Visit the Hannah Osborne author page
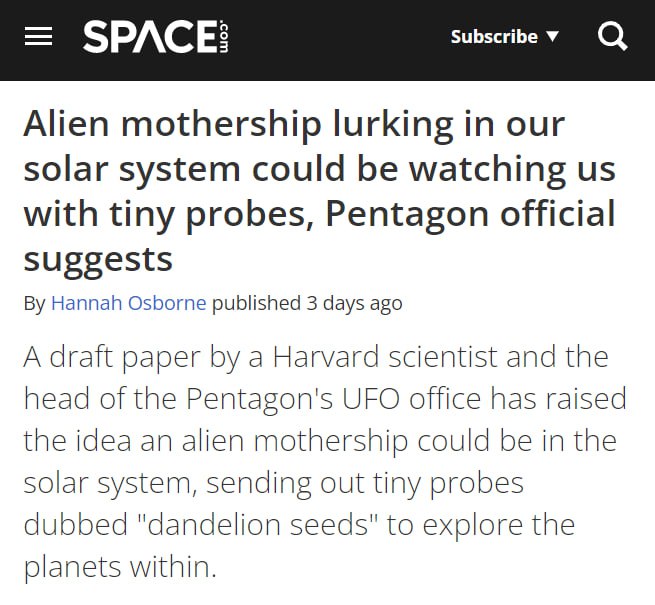The height and width of the screenshot is (605, 655). (x=129, y=303)
